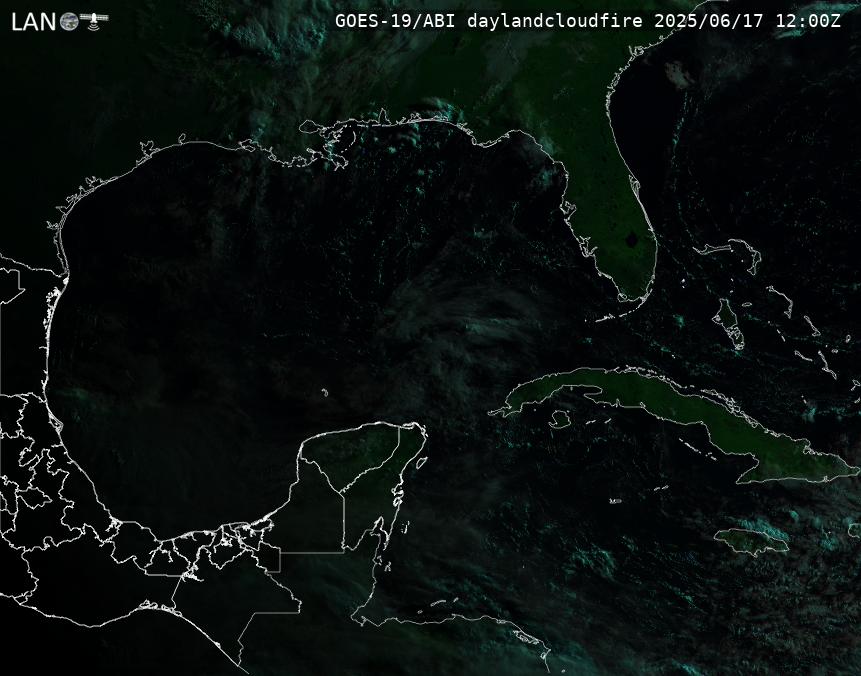Click the satellite icon in the logo
The width and height of the screenshot is (861, 676).
tap(94, 20)
